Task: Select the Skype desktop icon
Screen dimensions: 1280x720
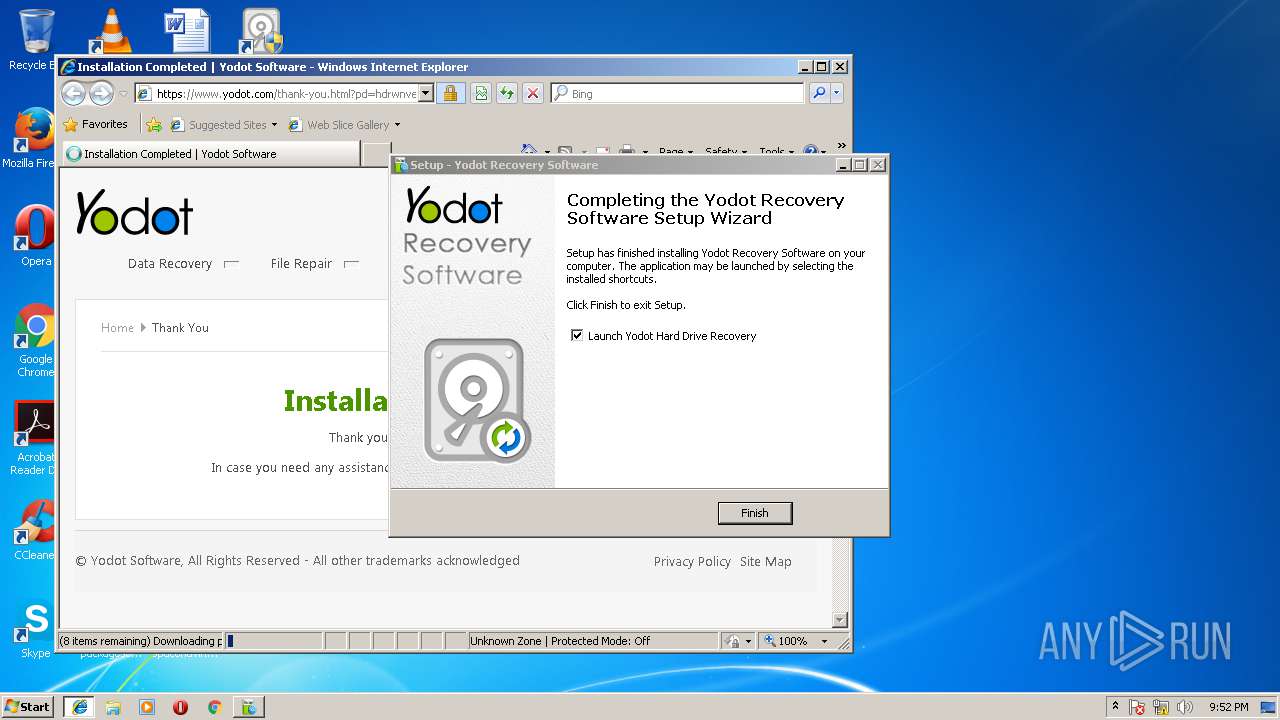Action: 35,630
